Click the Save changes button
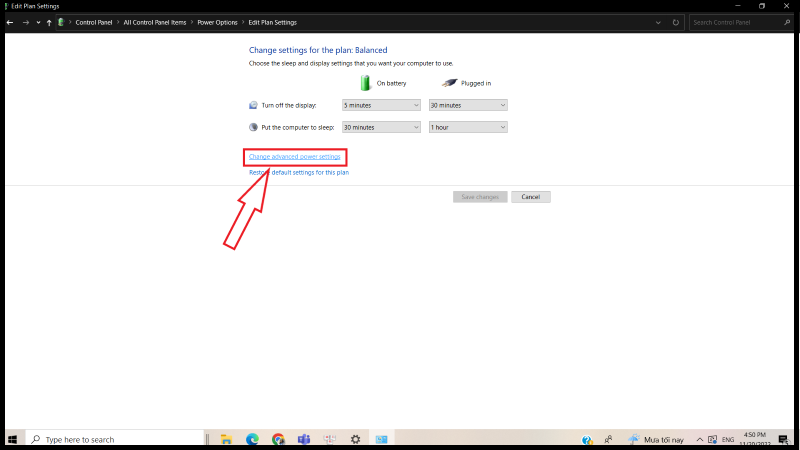The height and width of the screenshot is (450, 800). click(x=480, y=197)
